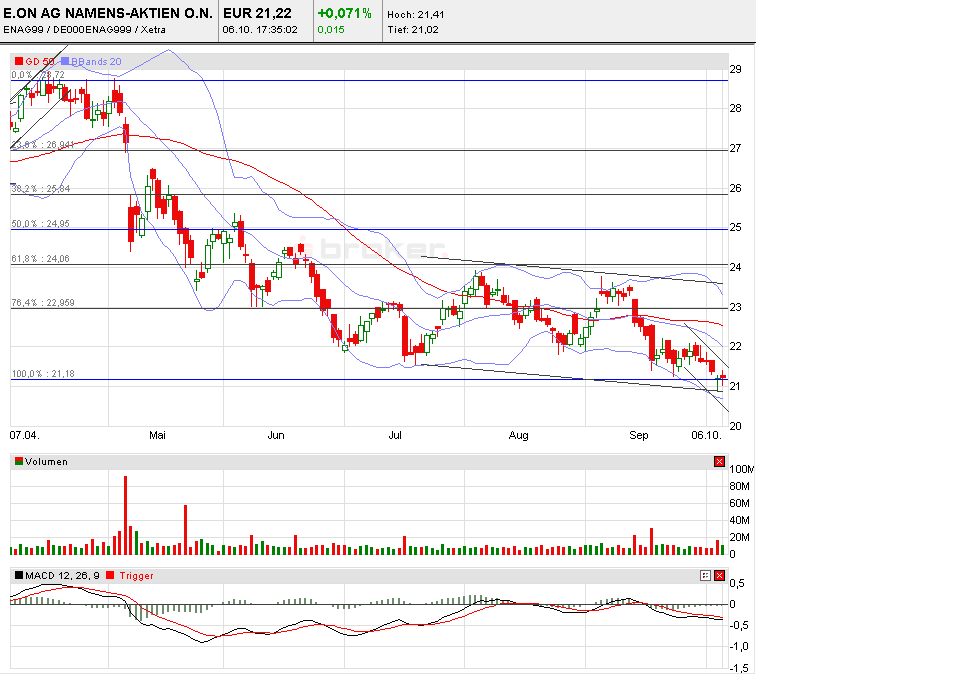The width and height of the screenshot is (960, 677).
Task: Click the 'E.ON AG NAMENS-AKTIEN O.N.' title
Action: click(x=108, y=13)
